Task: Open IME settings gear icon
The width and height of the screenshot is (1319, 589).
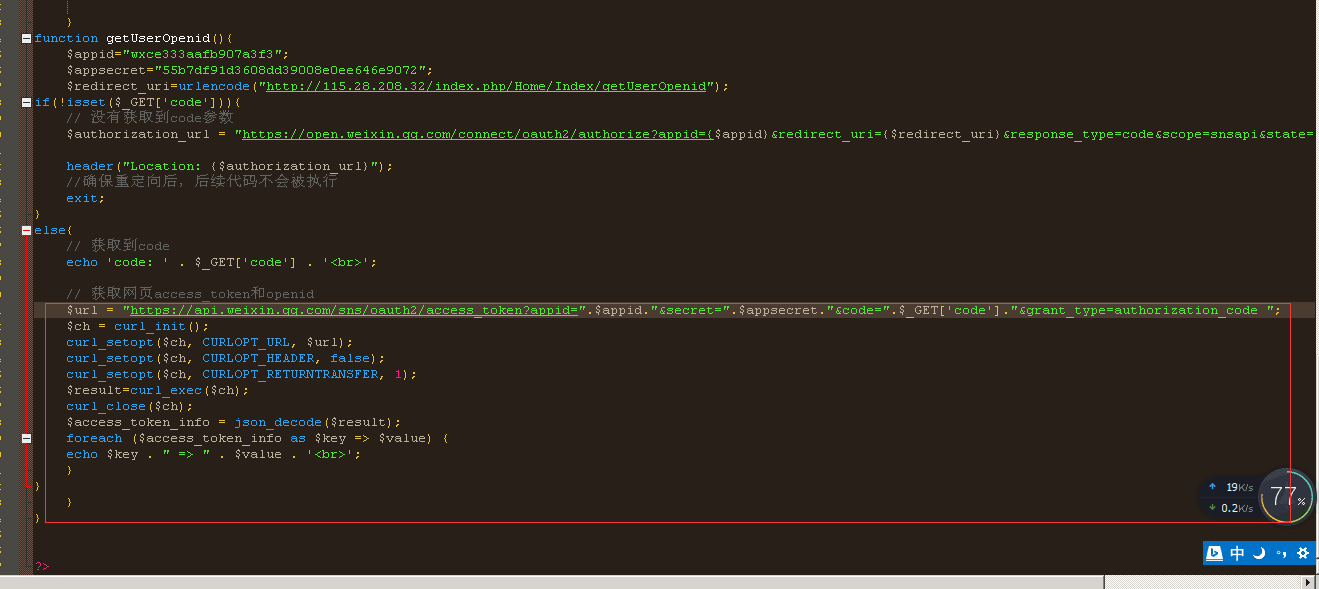Action: 1302,553
